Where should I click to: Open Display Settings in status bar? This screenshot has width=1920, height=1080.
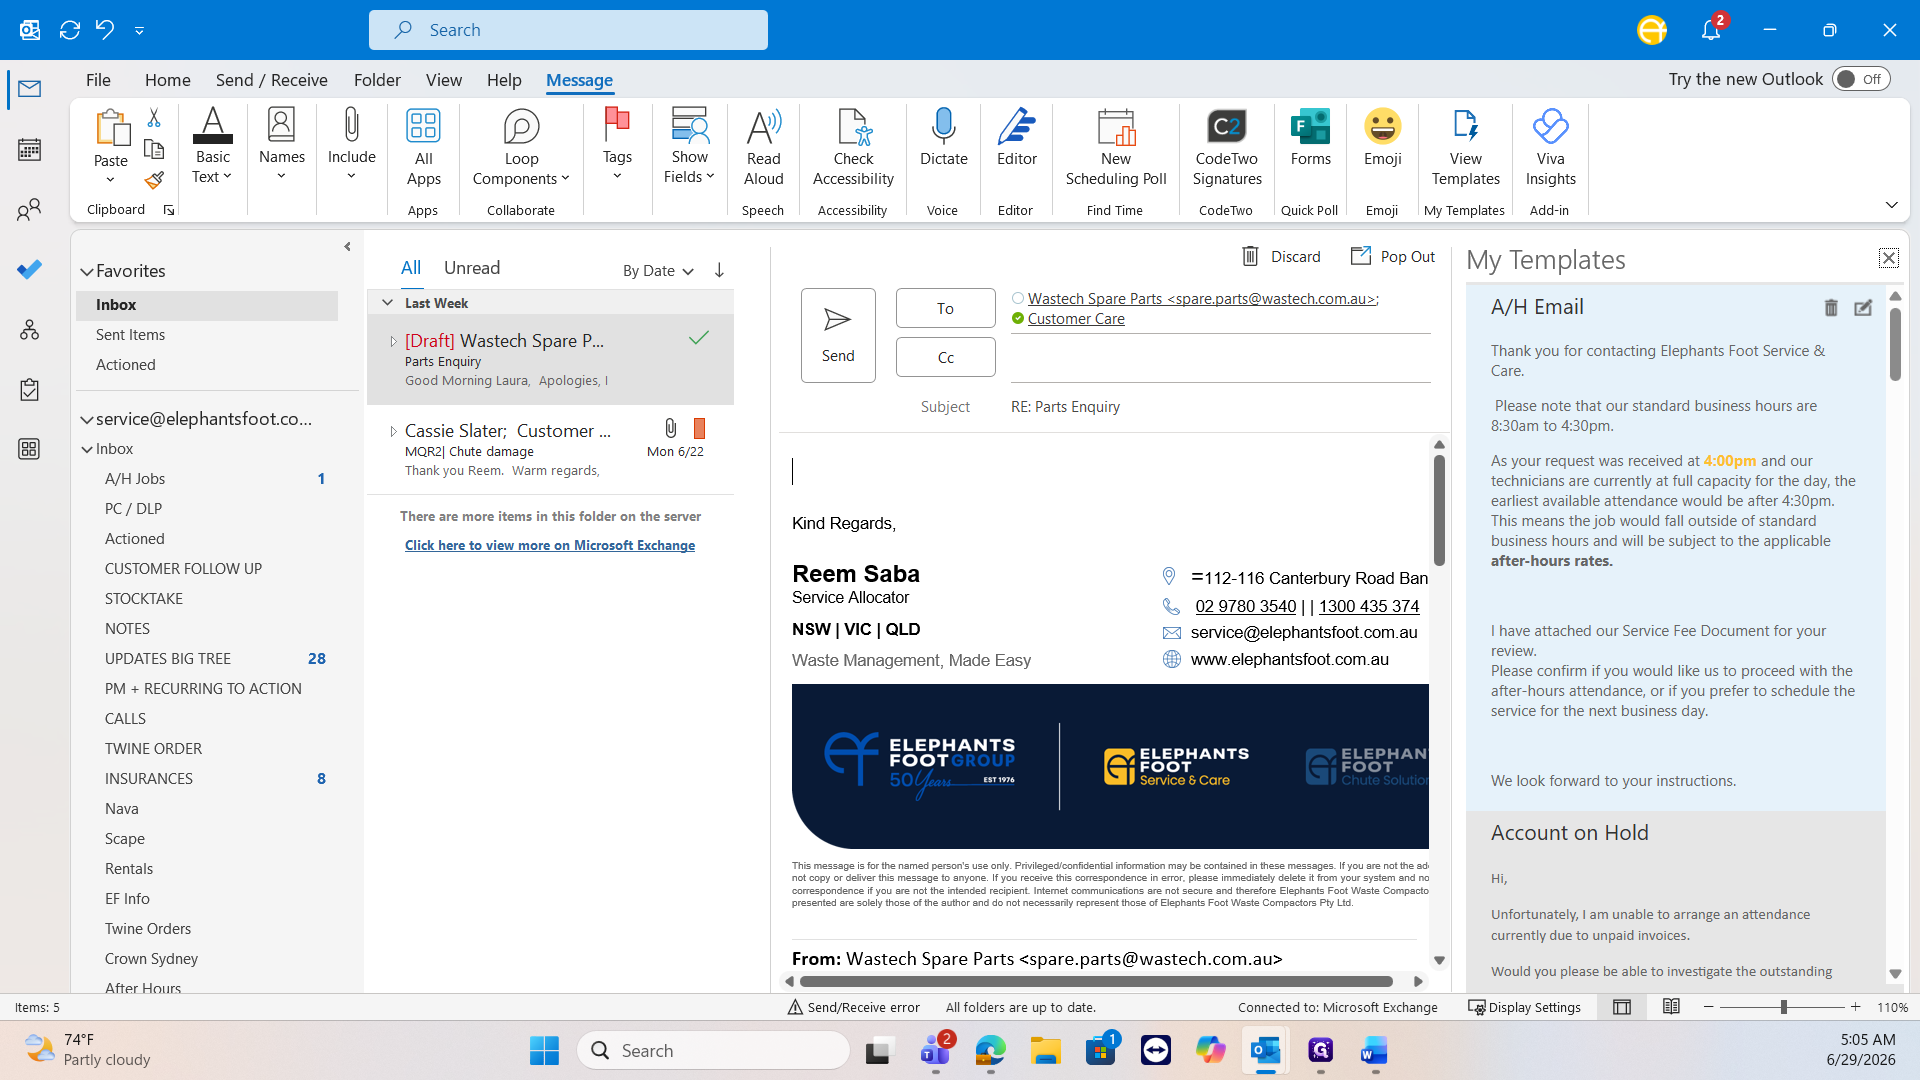[1524, 1007]
